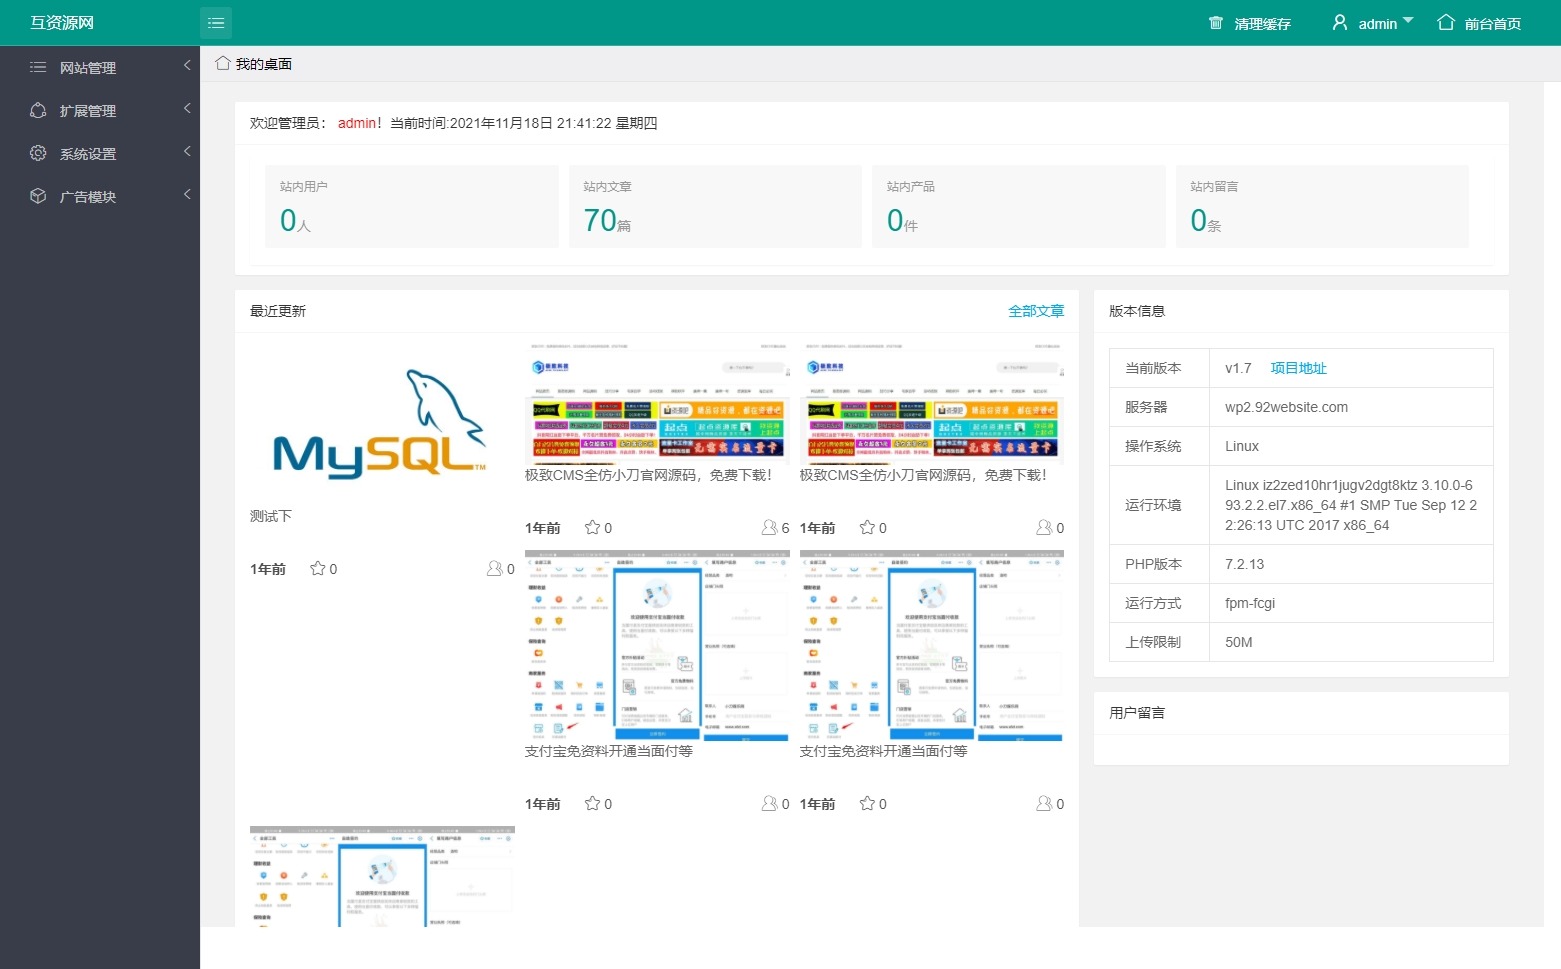Click the trash icon for 清理缓存
Viewport: 1561px width, 969px height.
[x=1216, y=23]
